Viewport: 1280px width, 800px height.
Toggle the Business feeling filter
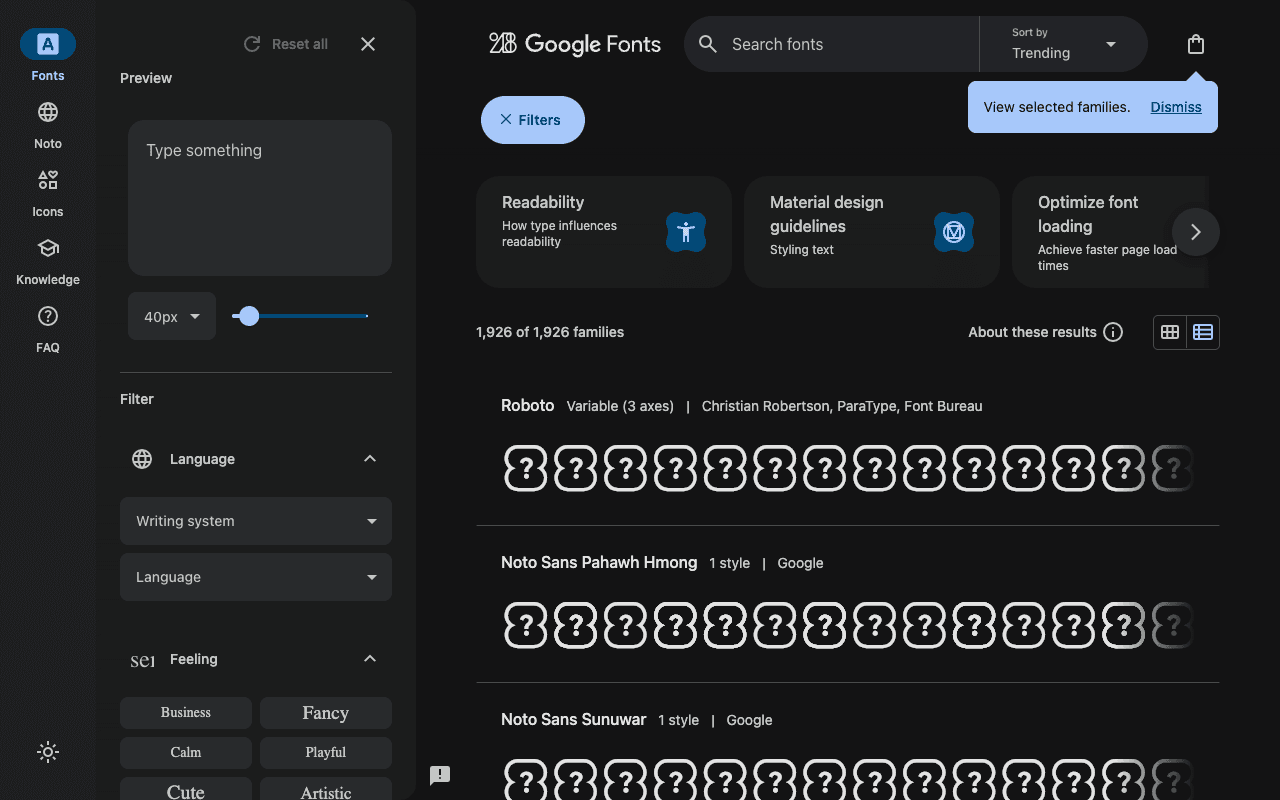click(185, 712)
